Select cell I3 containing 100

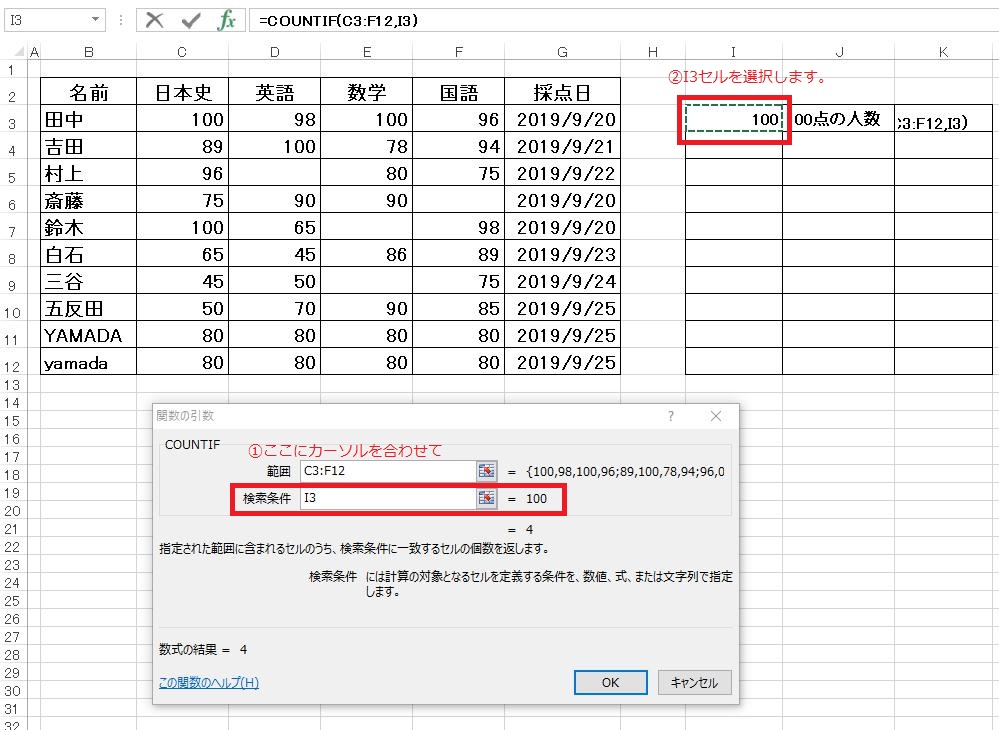coord(734,119)
